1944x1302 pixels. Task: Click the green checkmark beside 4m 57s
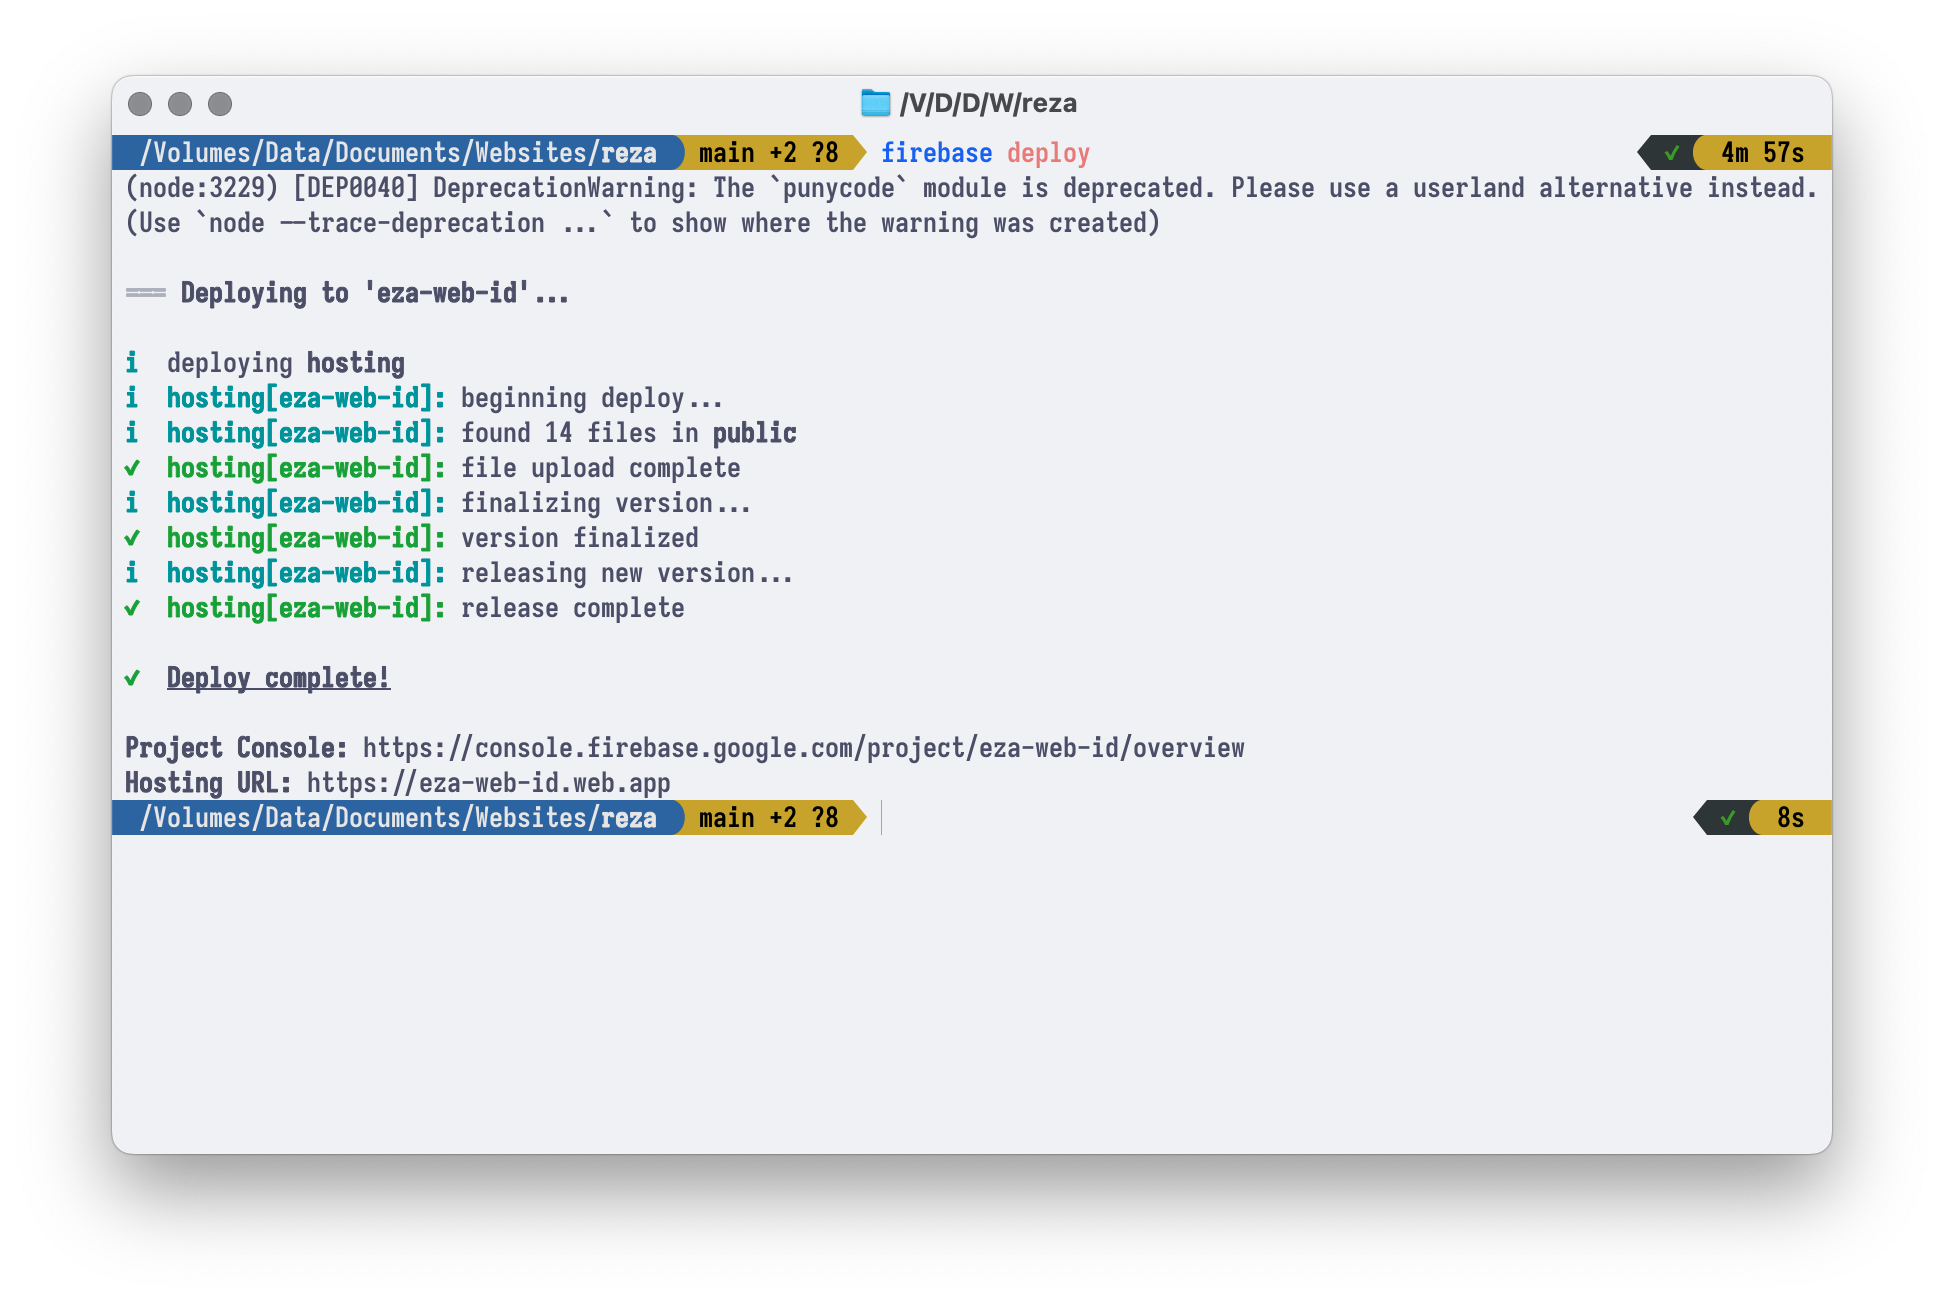[x=1672, y=153]
